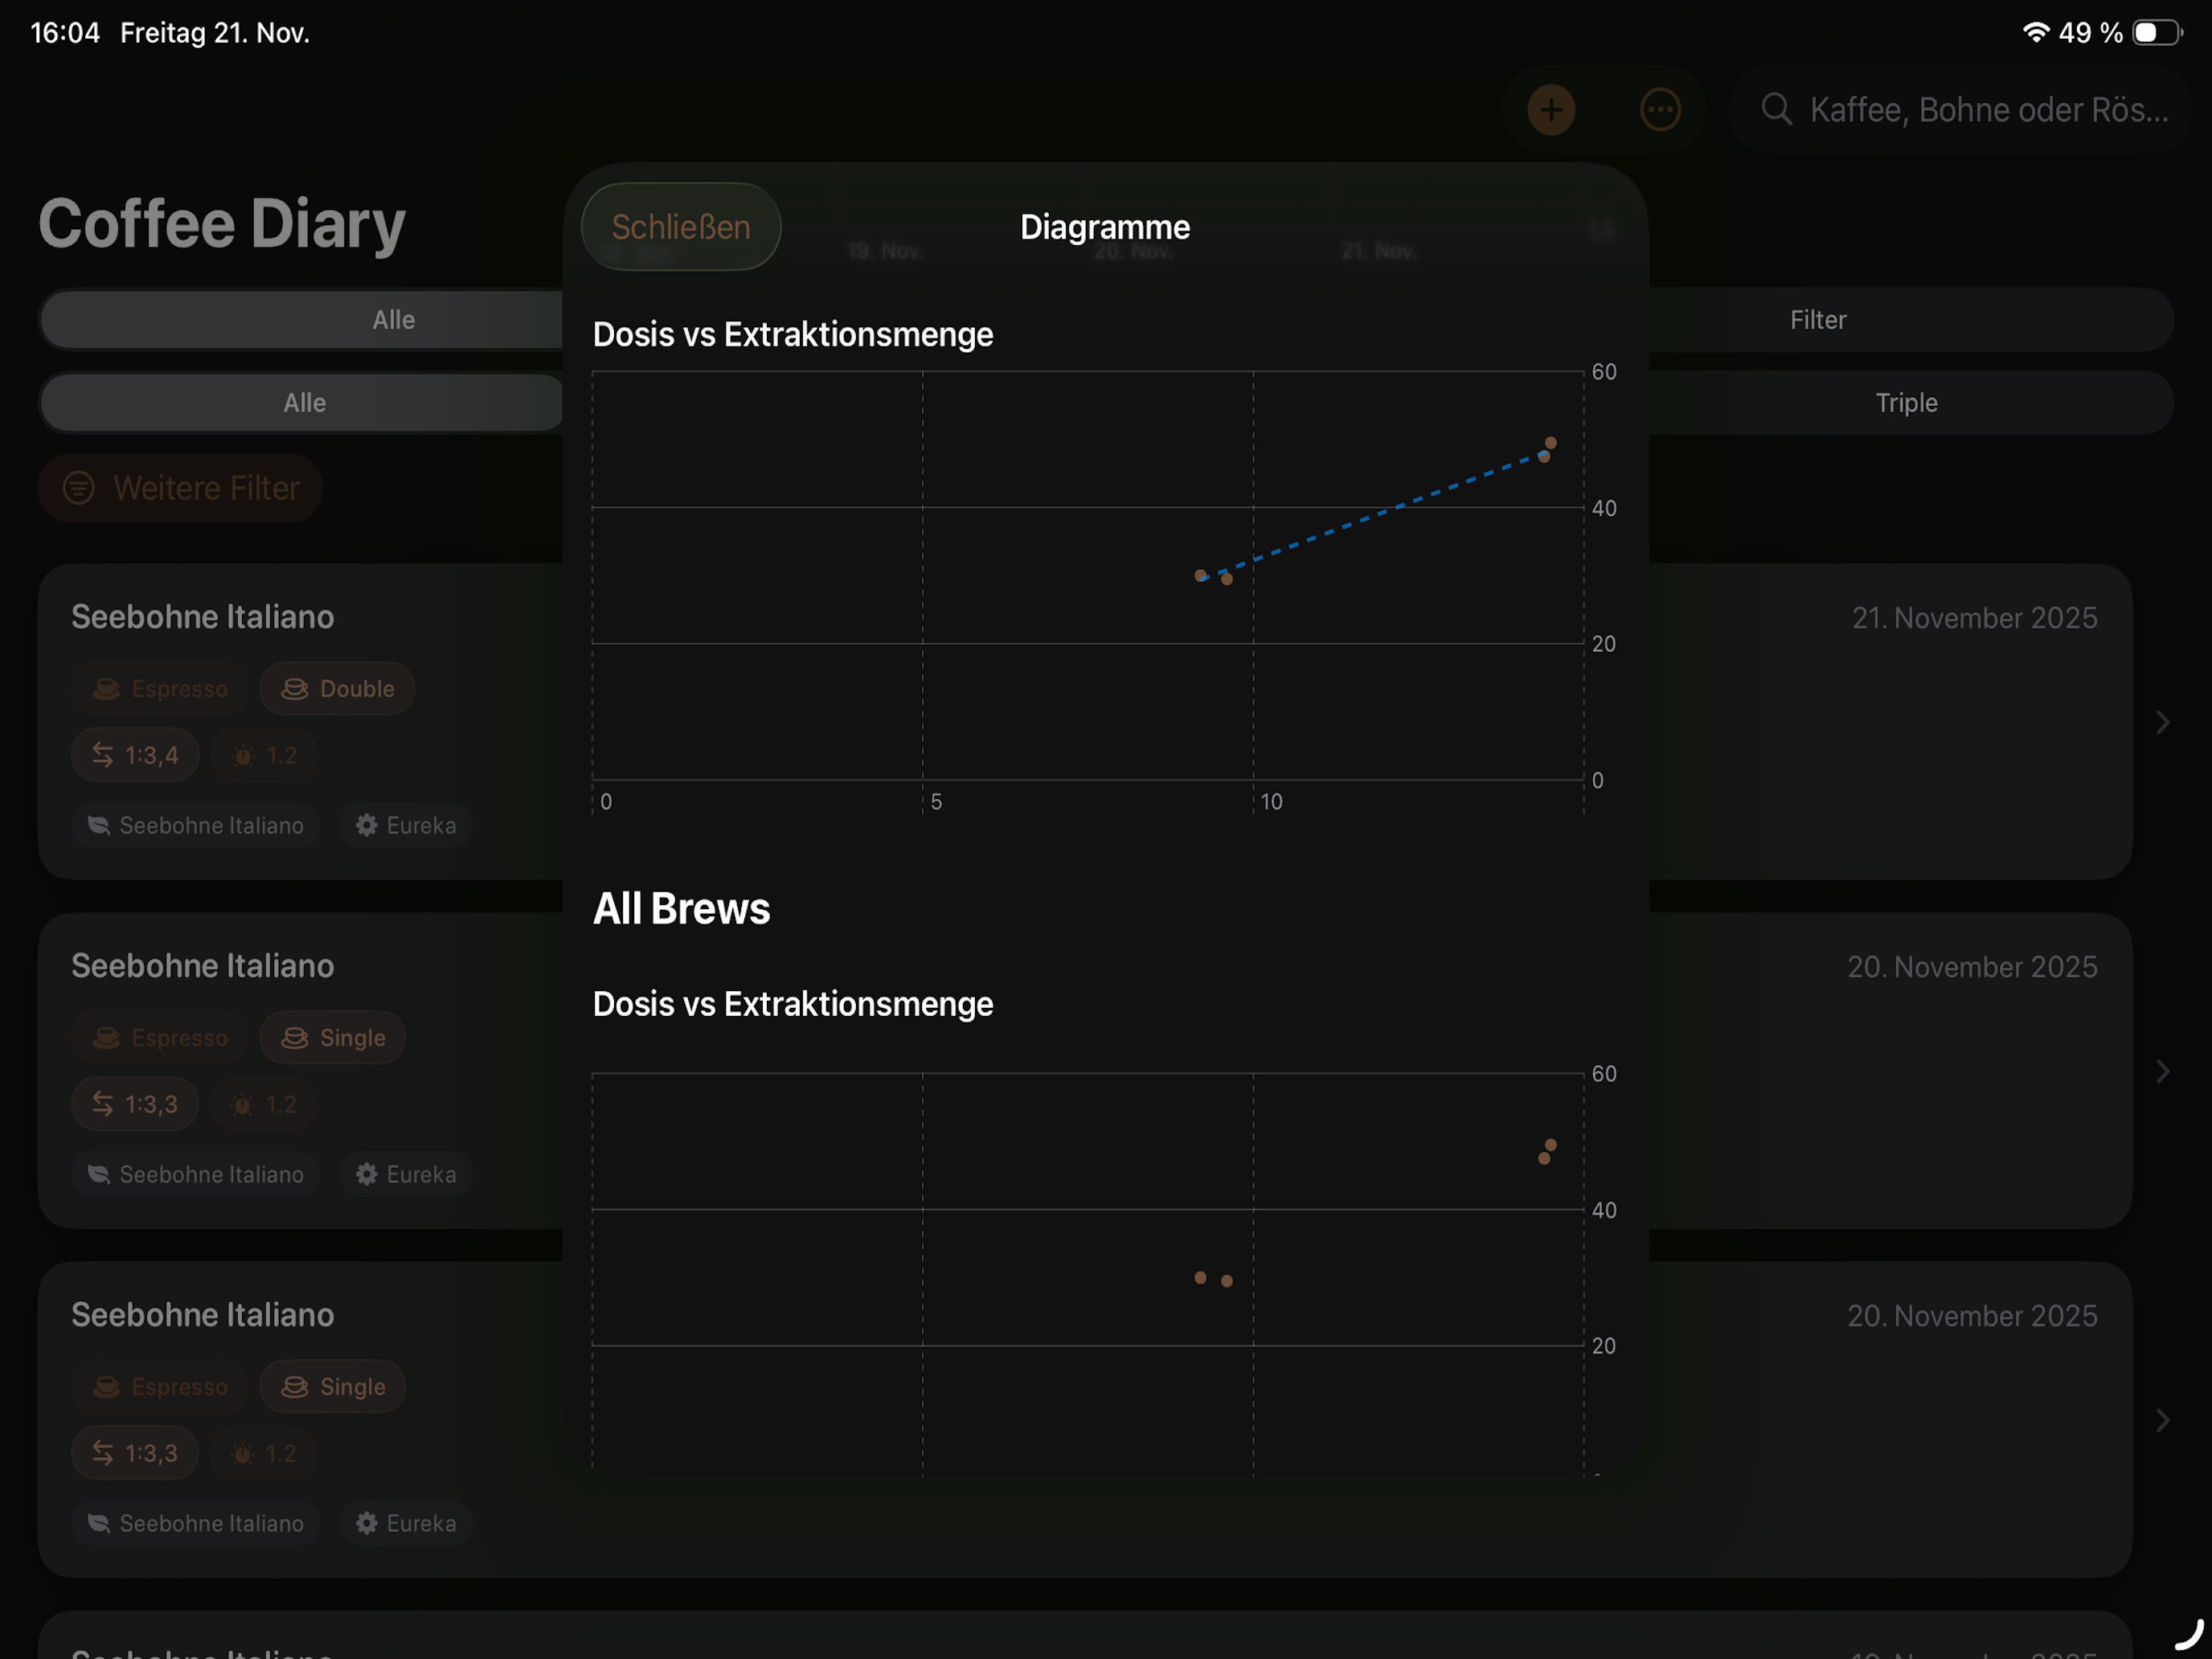Click upper Dosis vs Extraktionsmenge chart title

793,334
